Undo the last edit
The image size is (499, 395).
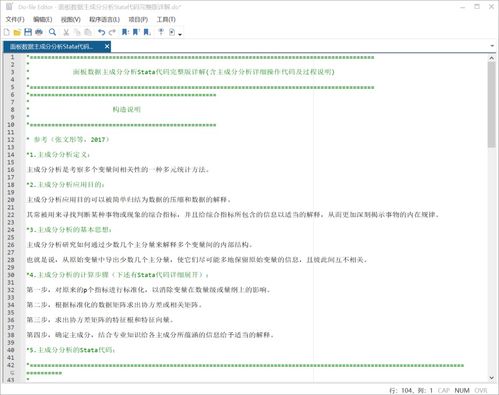coord(101,32)
